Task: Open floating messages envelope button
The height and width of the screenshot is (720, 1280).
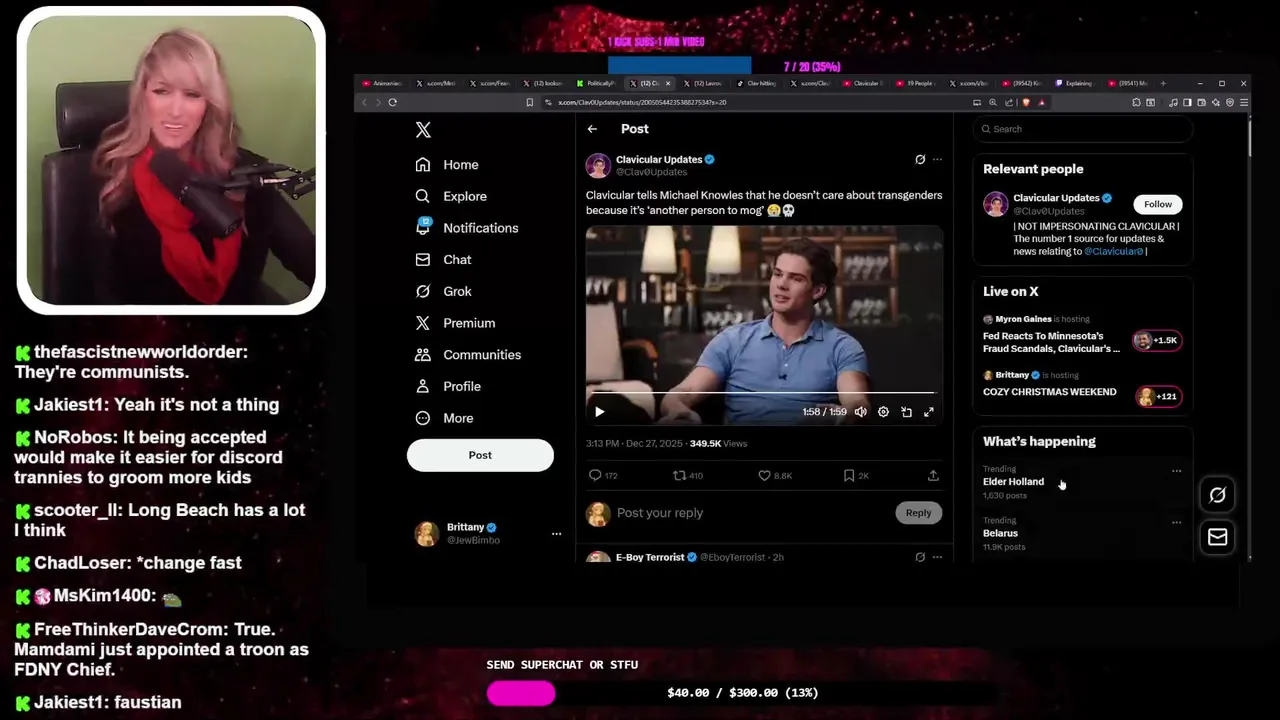Action: point(1217,537)
